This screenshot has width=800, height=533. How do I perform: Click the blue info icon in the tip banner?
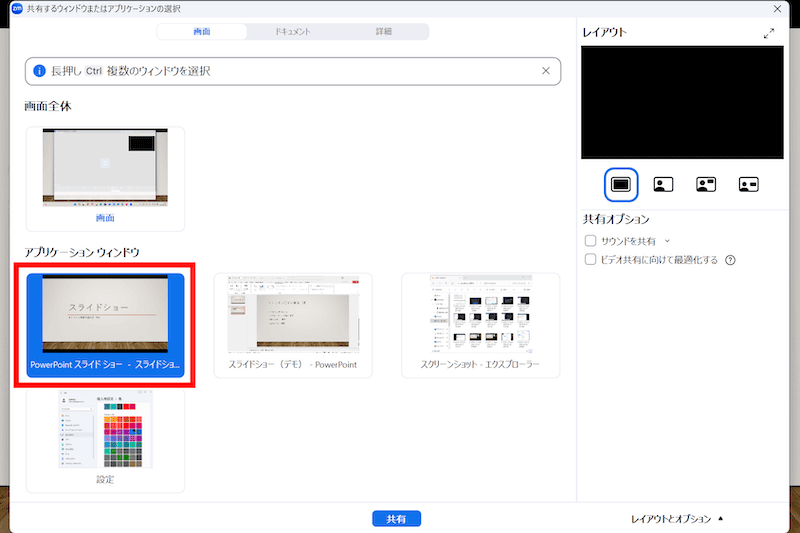coord(40,71)
